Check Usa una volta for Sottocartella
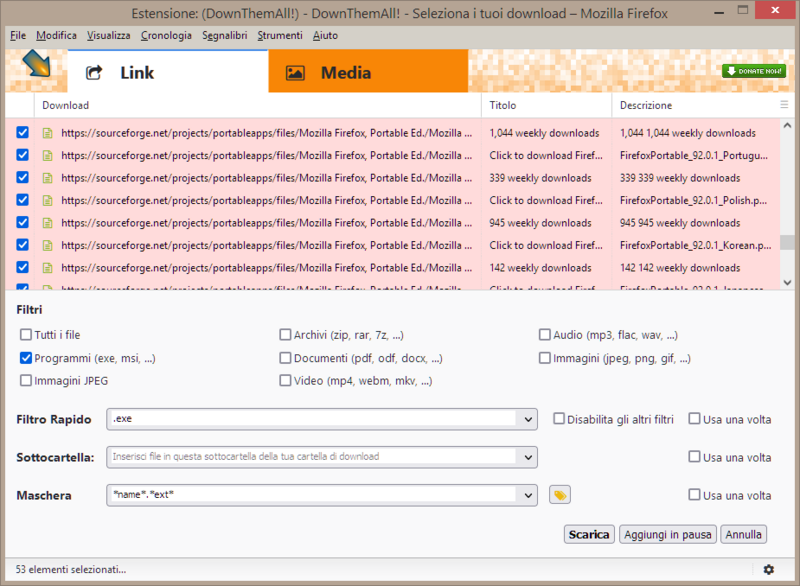 694,456
